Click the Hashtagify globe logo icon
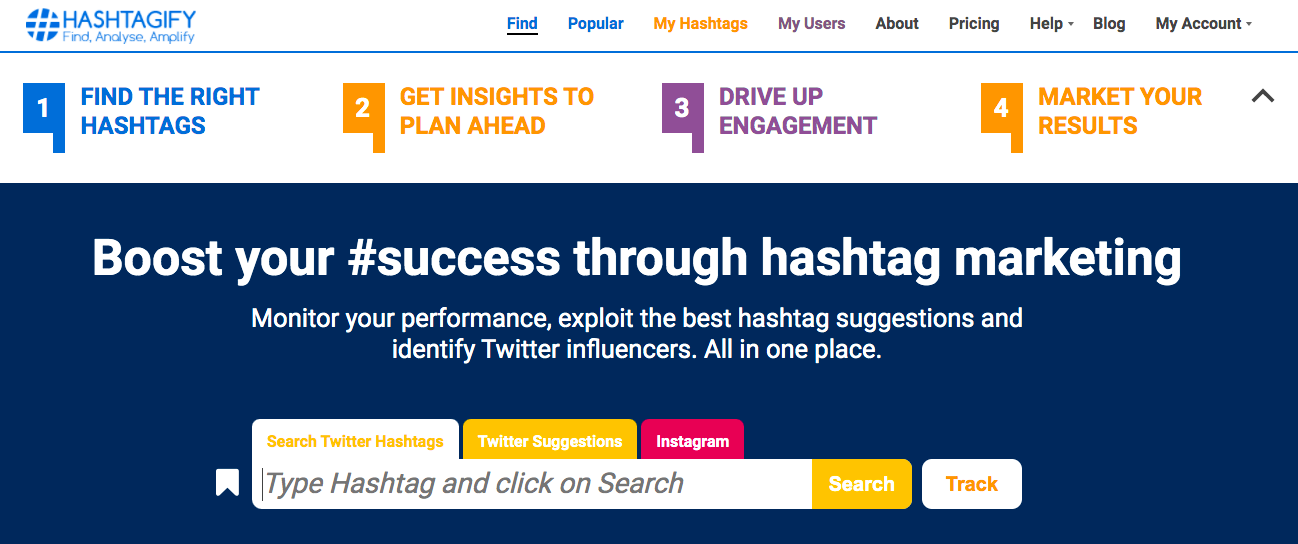 (42, 25)
